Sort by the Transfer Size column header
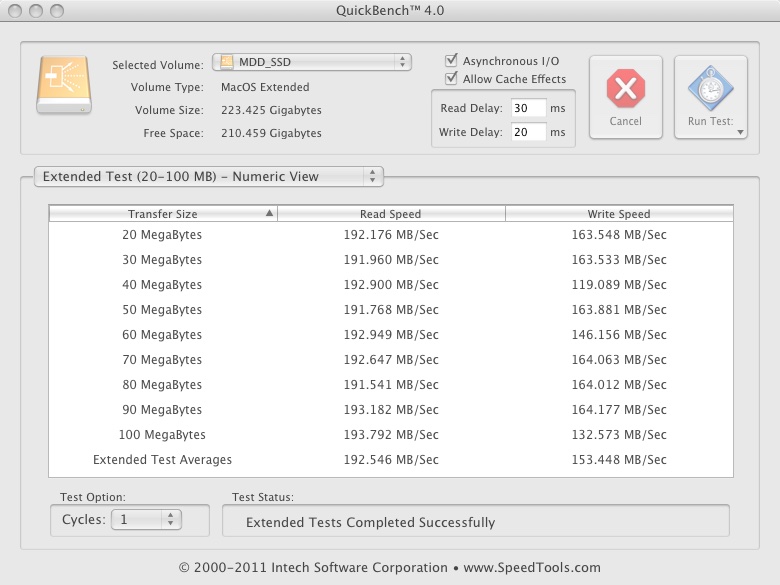780x585 pixels. pos(163,214)
